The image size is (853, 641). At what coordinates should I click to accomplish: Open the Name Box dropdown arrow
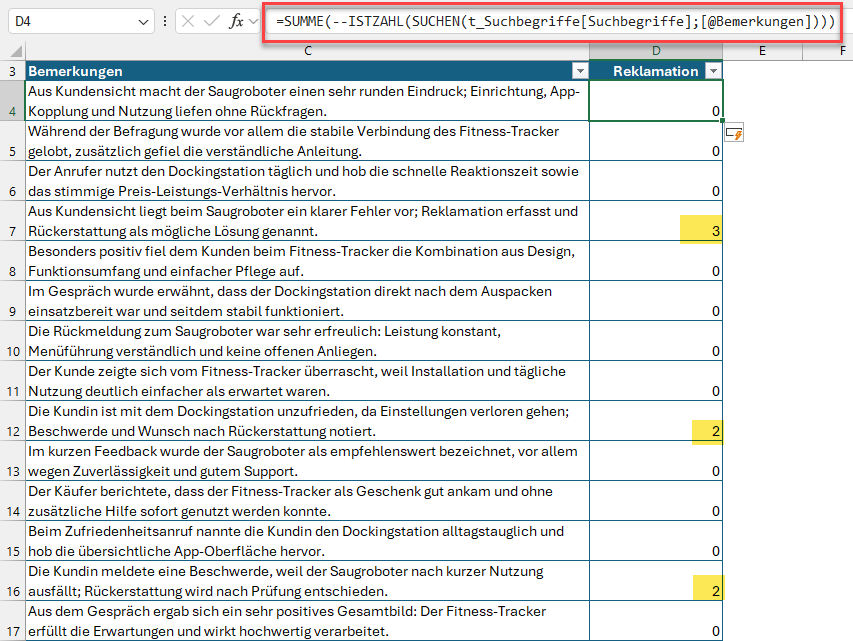point(143,22)
